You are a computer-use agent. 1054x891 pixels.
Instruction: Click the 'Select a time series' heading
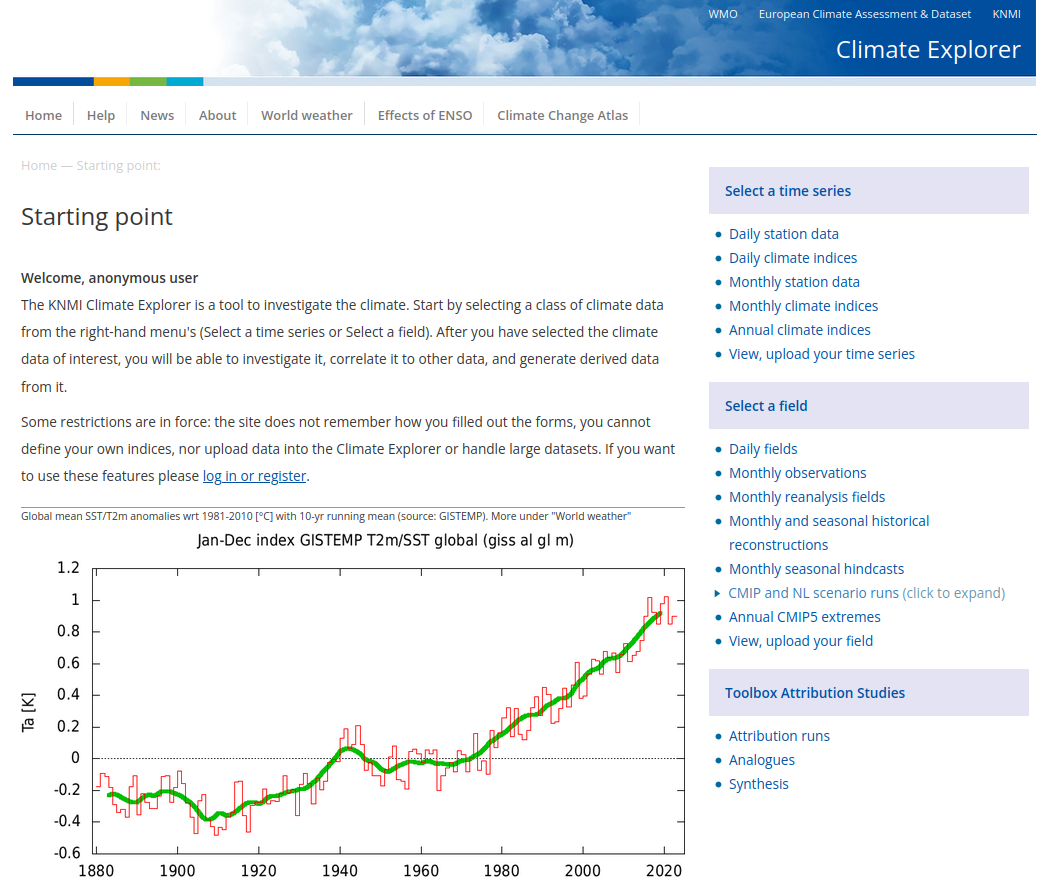pyautogui.click(x=788, y=191)
